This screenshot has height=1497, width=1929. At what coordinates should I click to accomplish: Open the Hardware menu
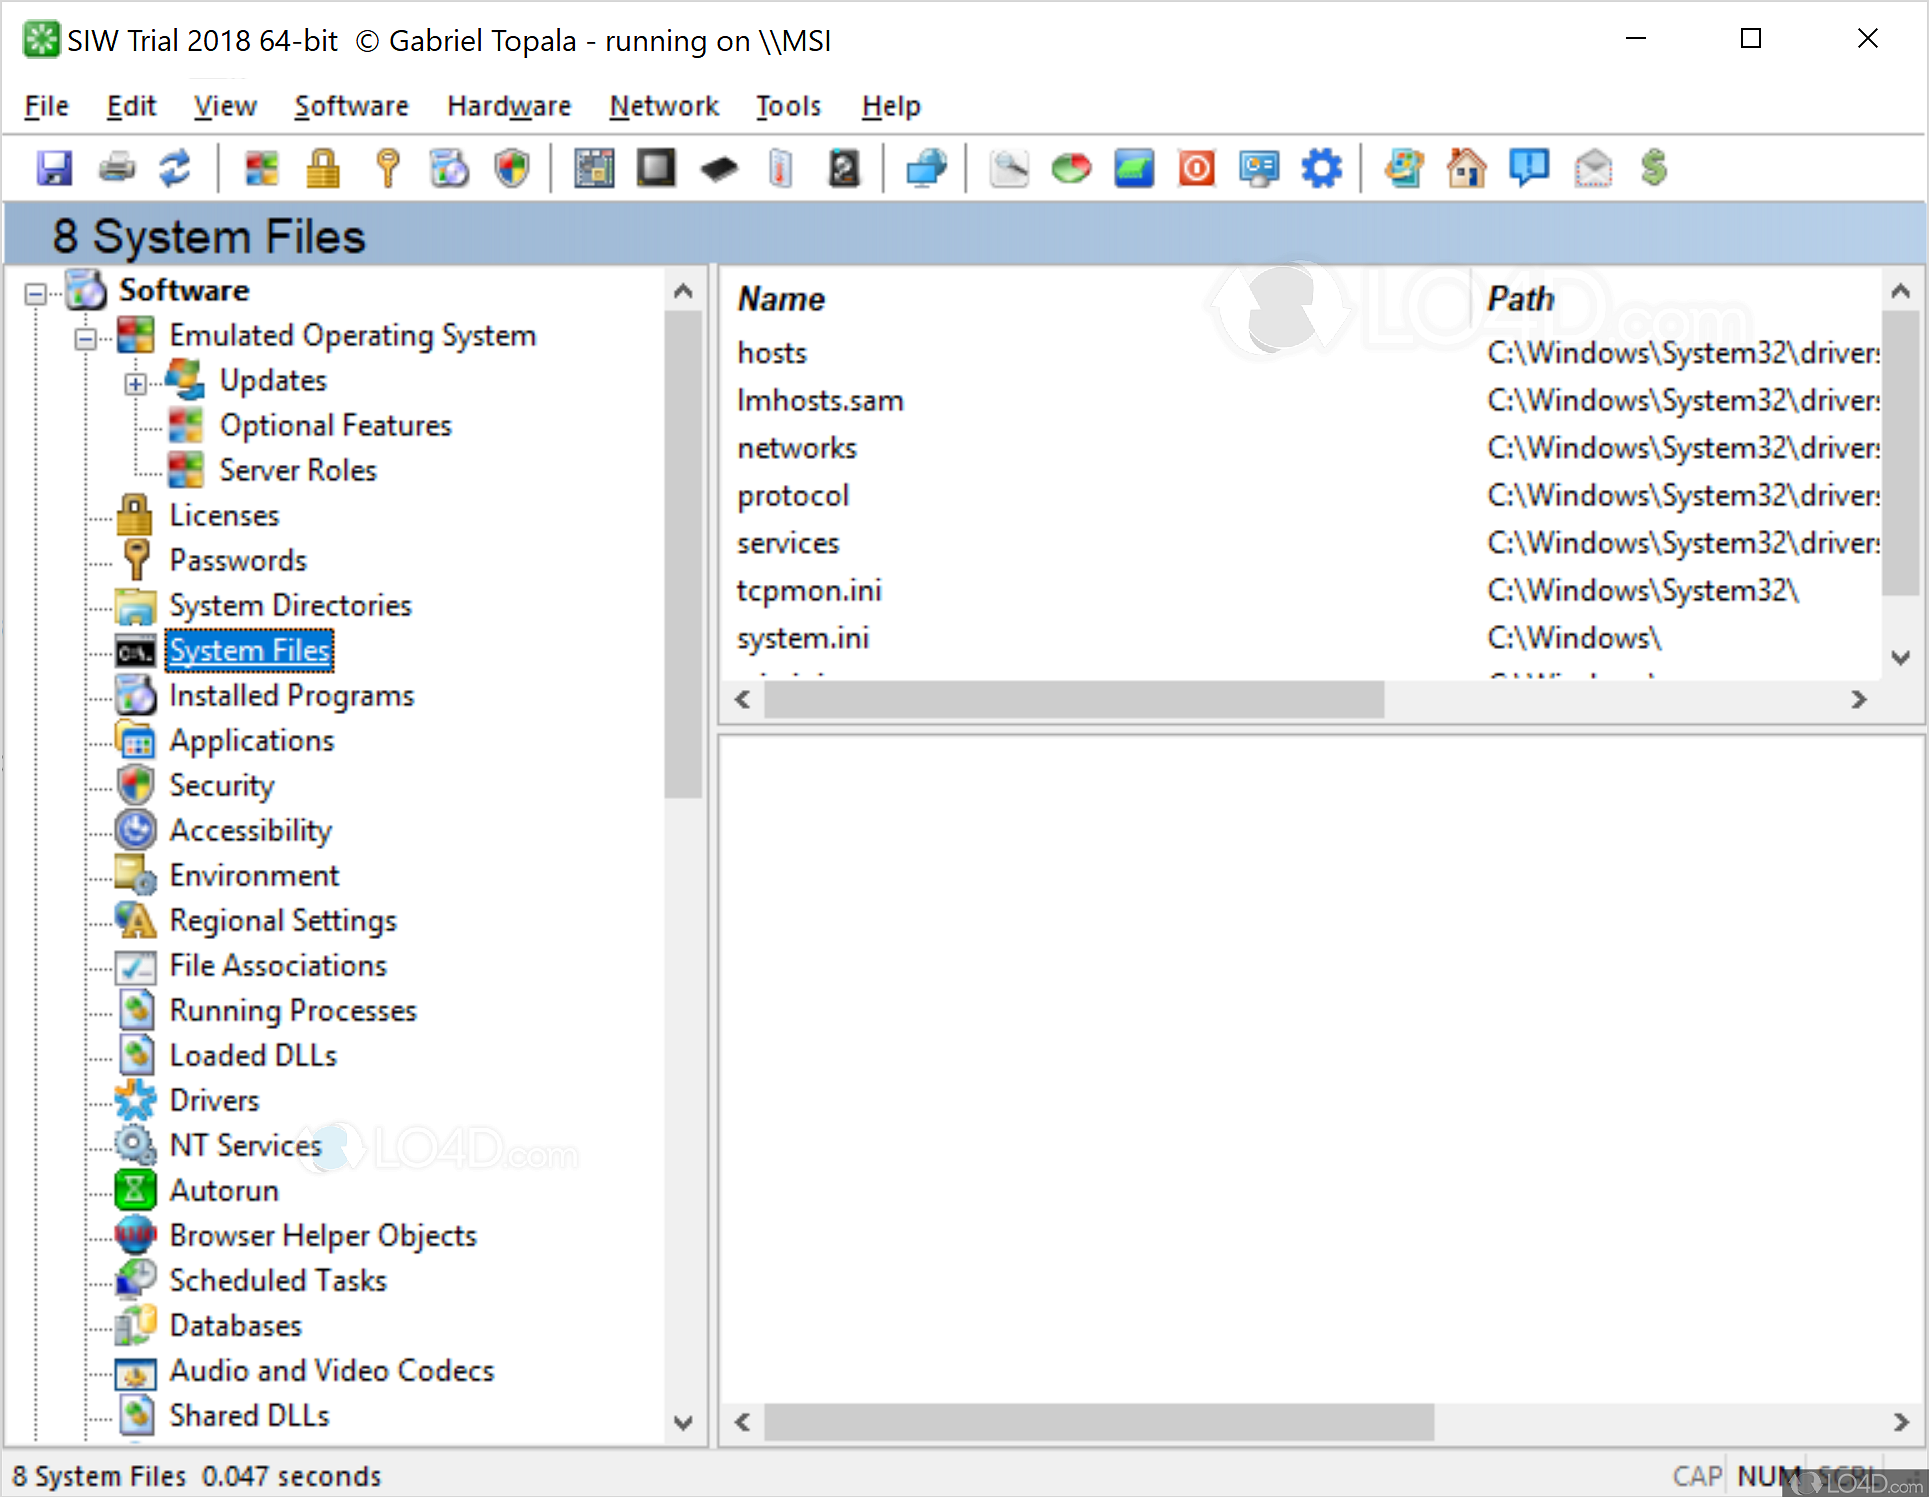coord(509,106)
